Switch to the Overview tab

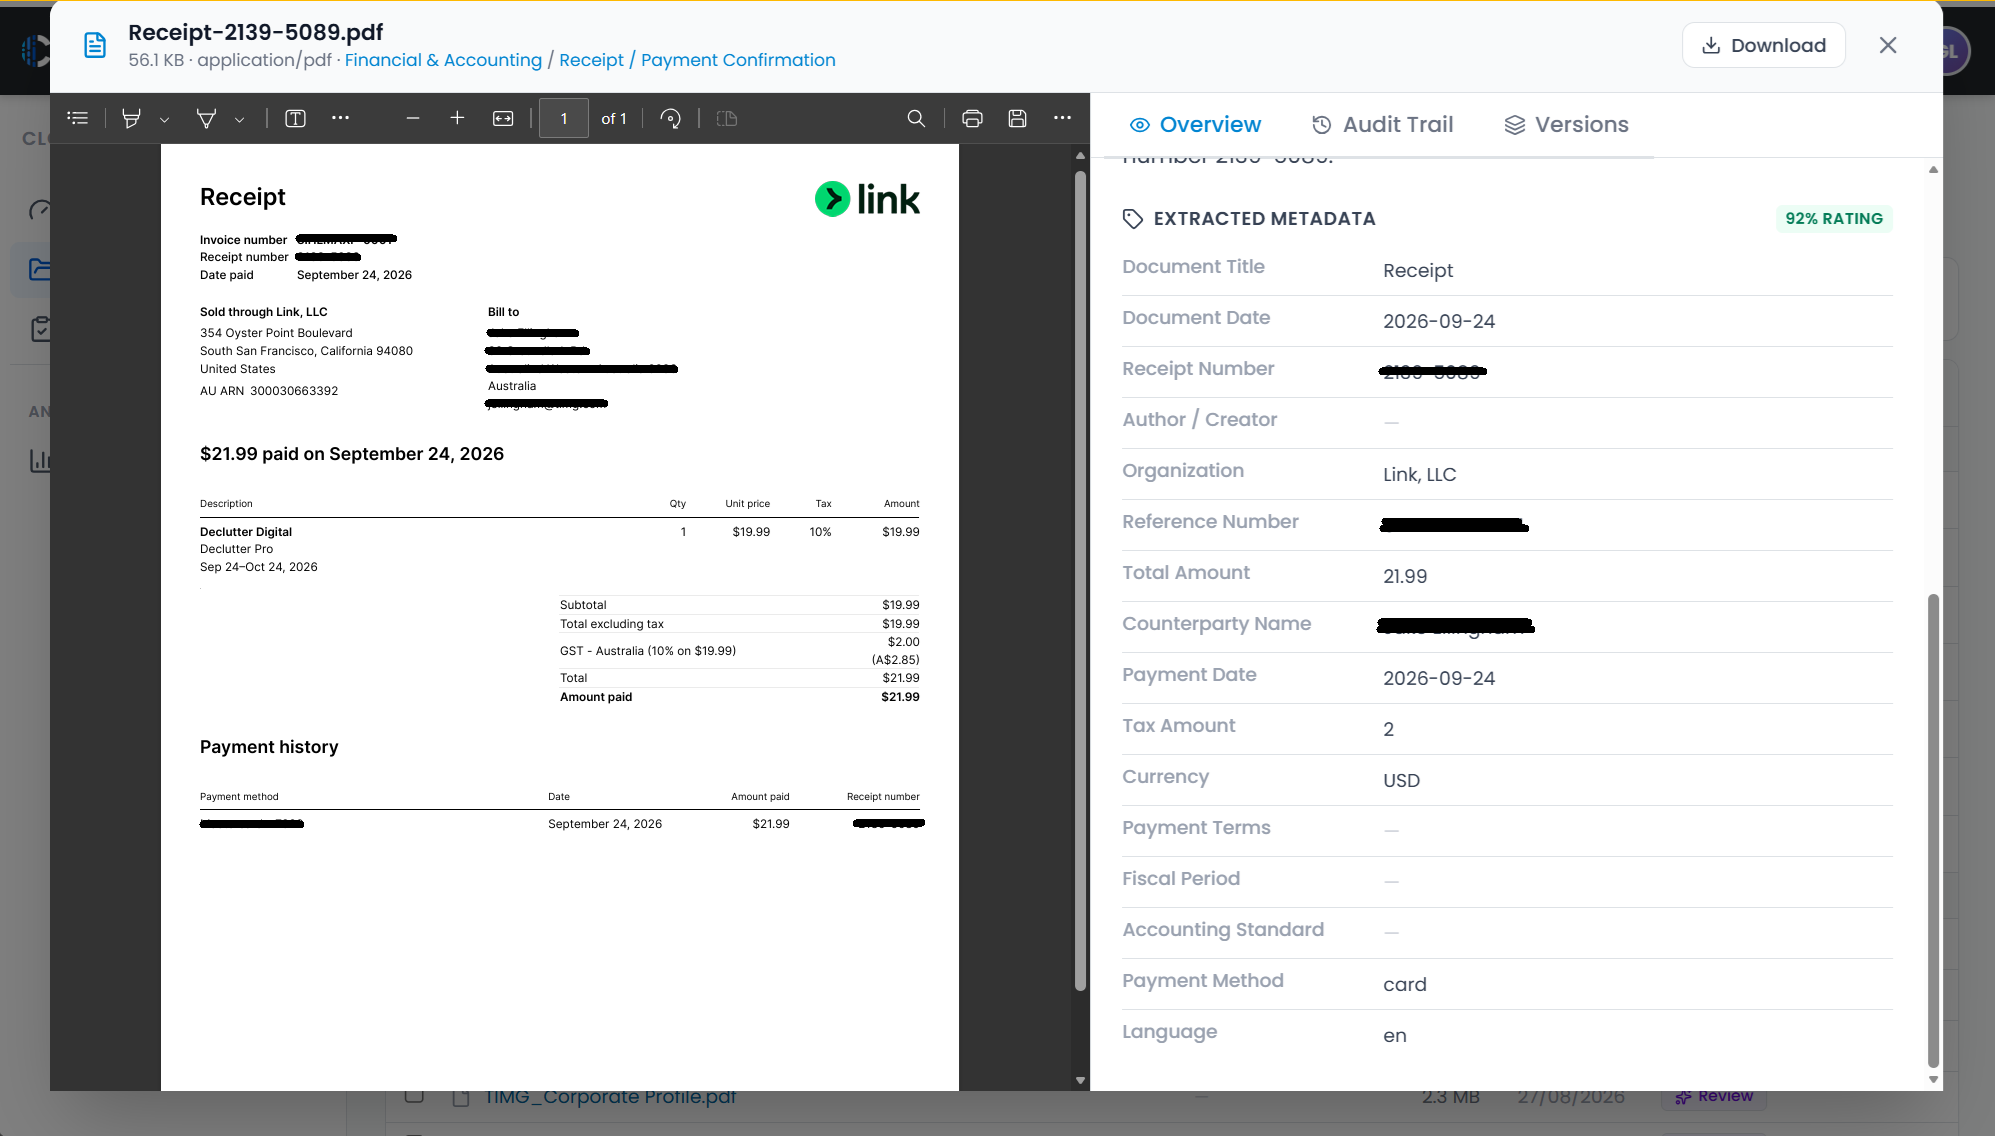(x=1195, y=125)
